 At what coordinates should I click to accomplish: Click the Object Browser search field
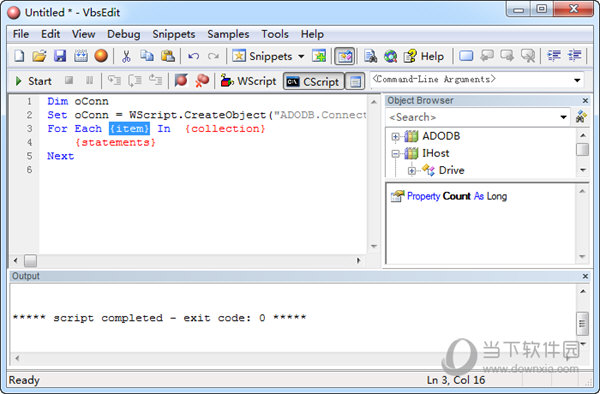click(472, 117)
